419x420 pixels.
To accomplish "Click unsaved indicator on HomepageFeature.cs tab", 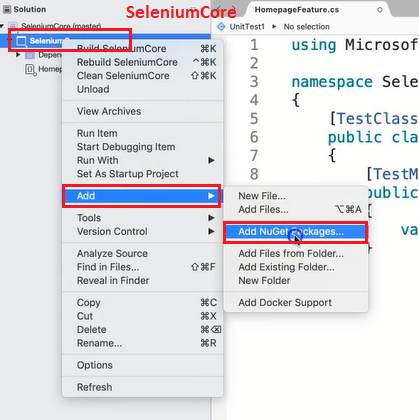I will click(380, 10).
